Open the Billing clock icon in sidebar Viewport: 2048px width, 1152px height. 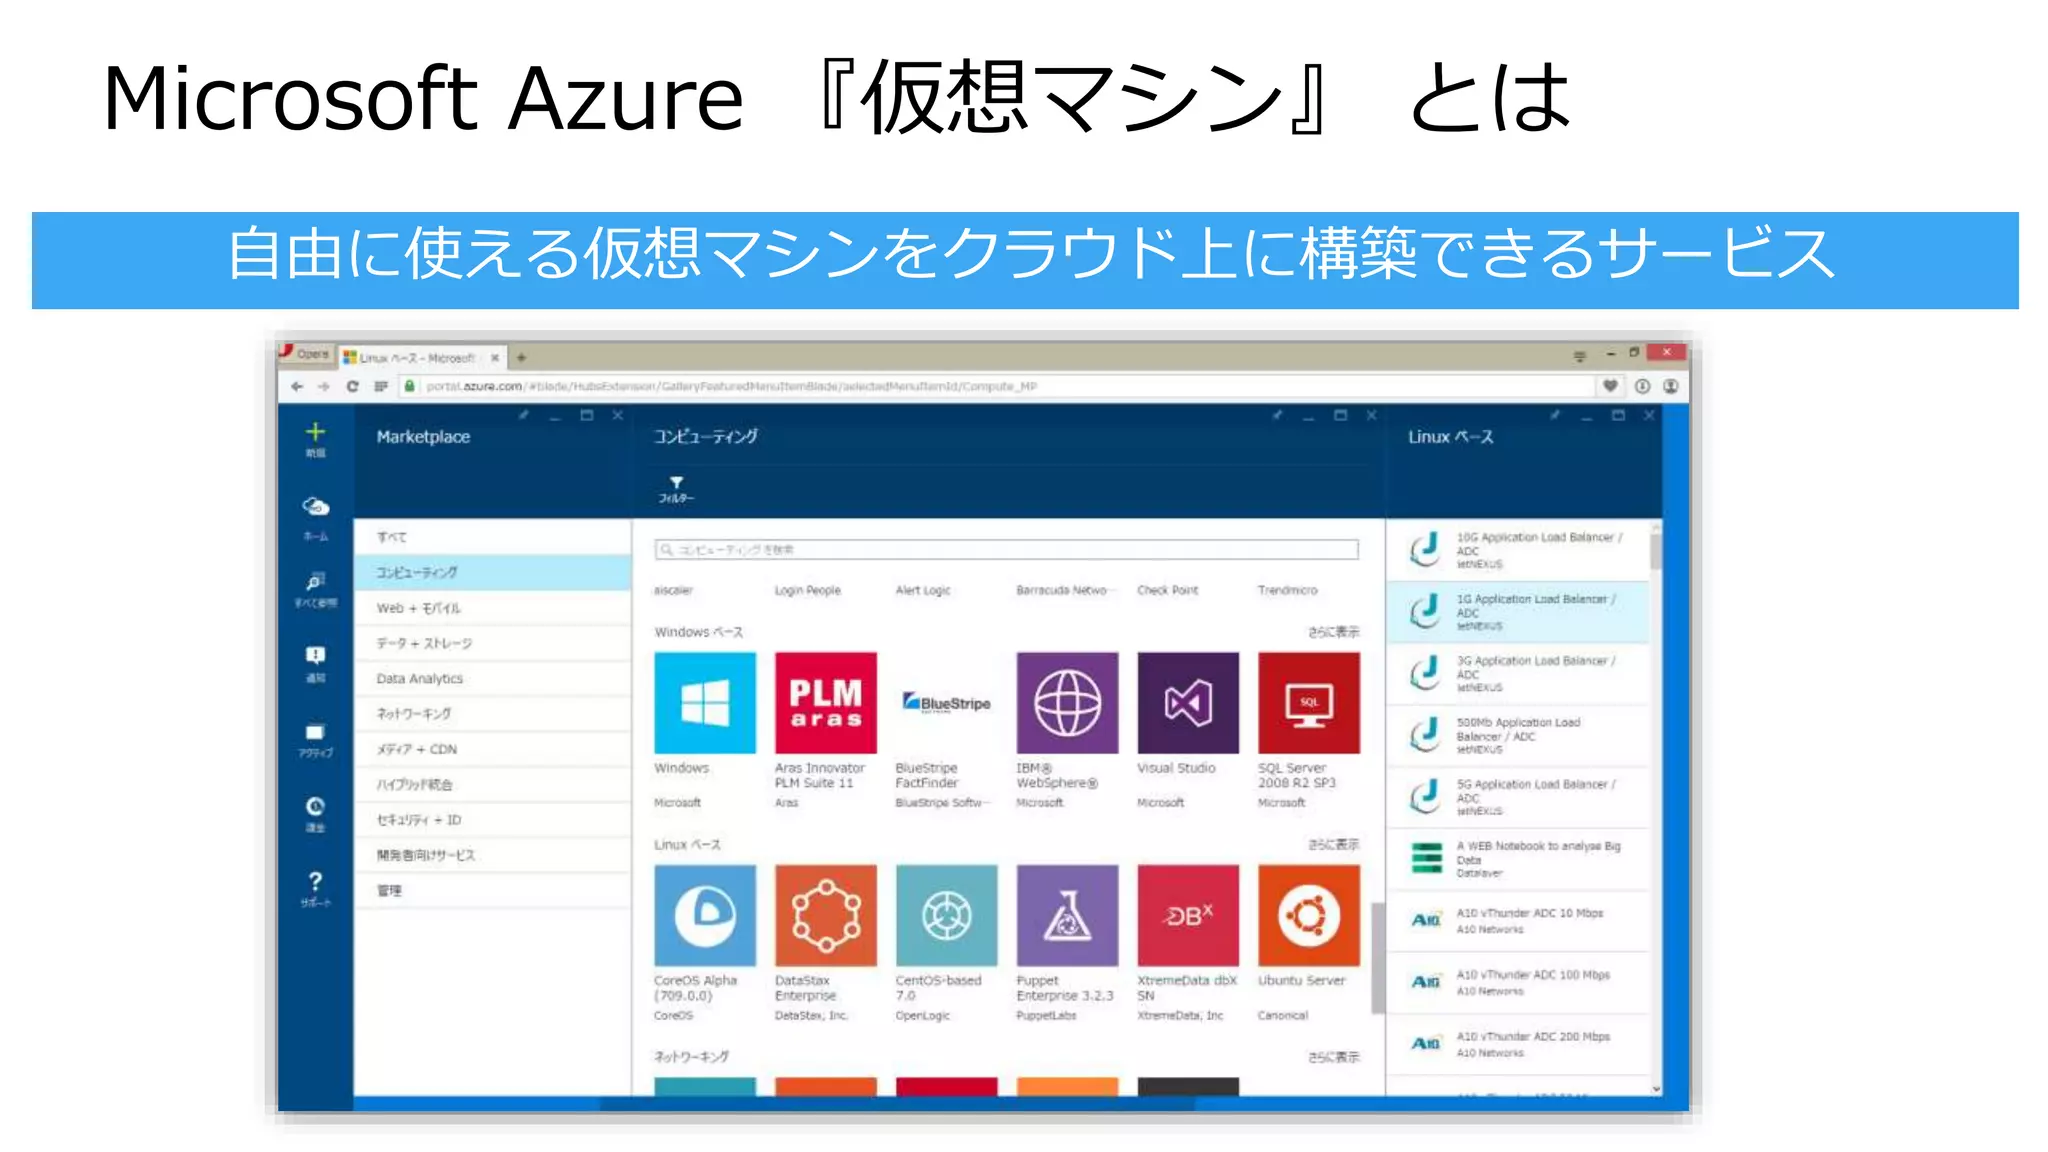315,806
